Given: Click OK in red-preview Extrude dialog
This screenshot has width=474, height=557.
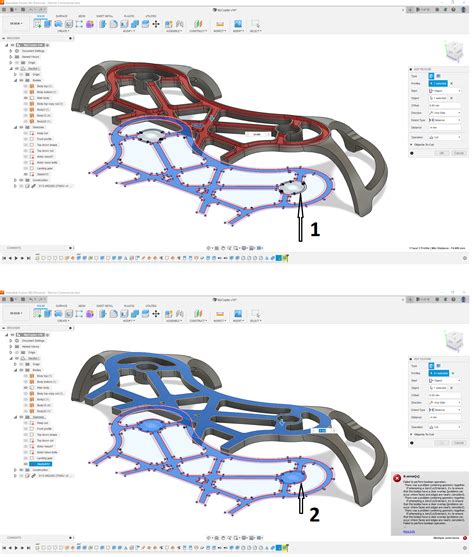Looking at the screenshot, I should (442, 153).
